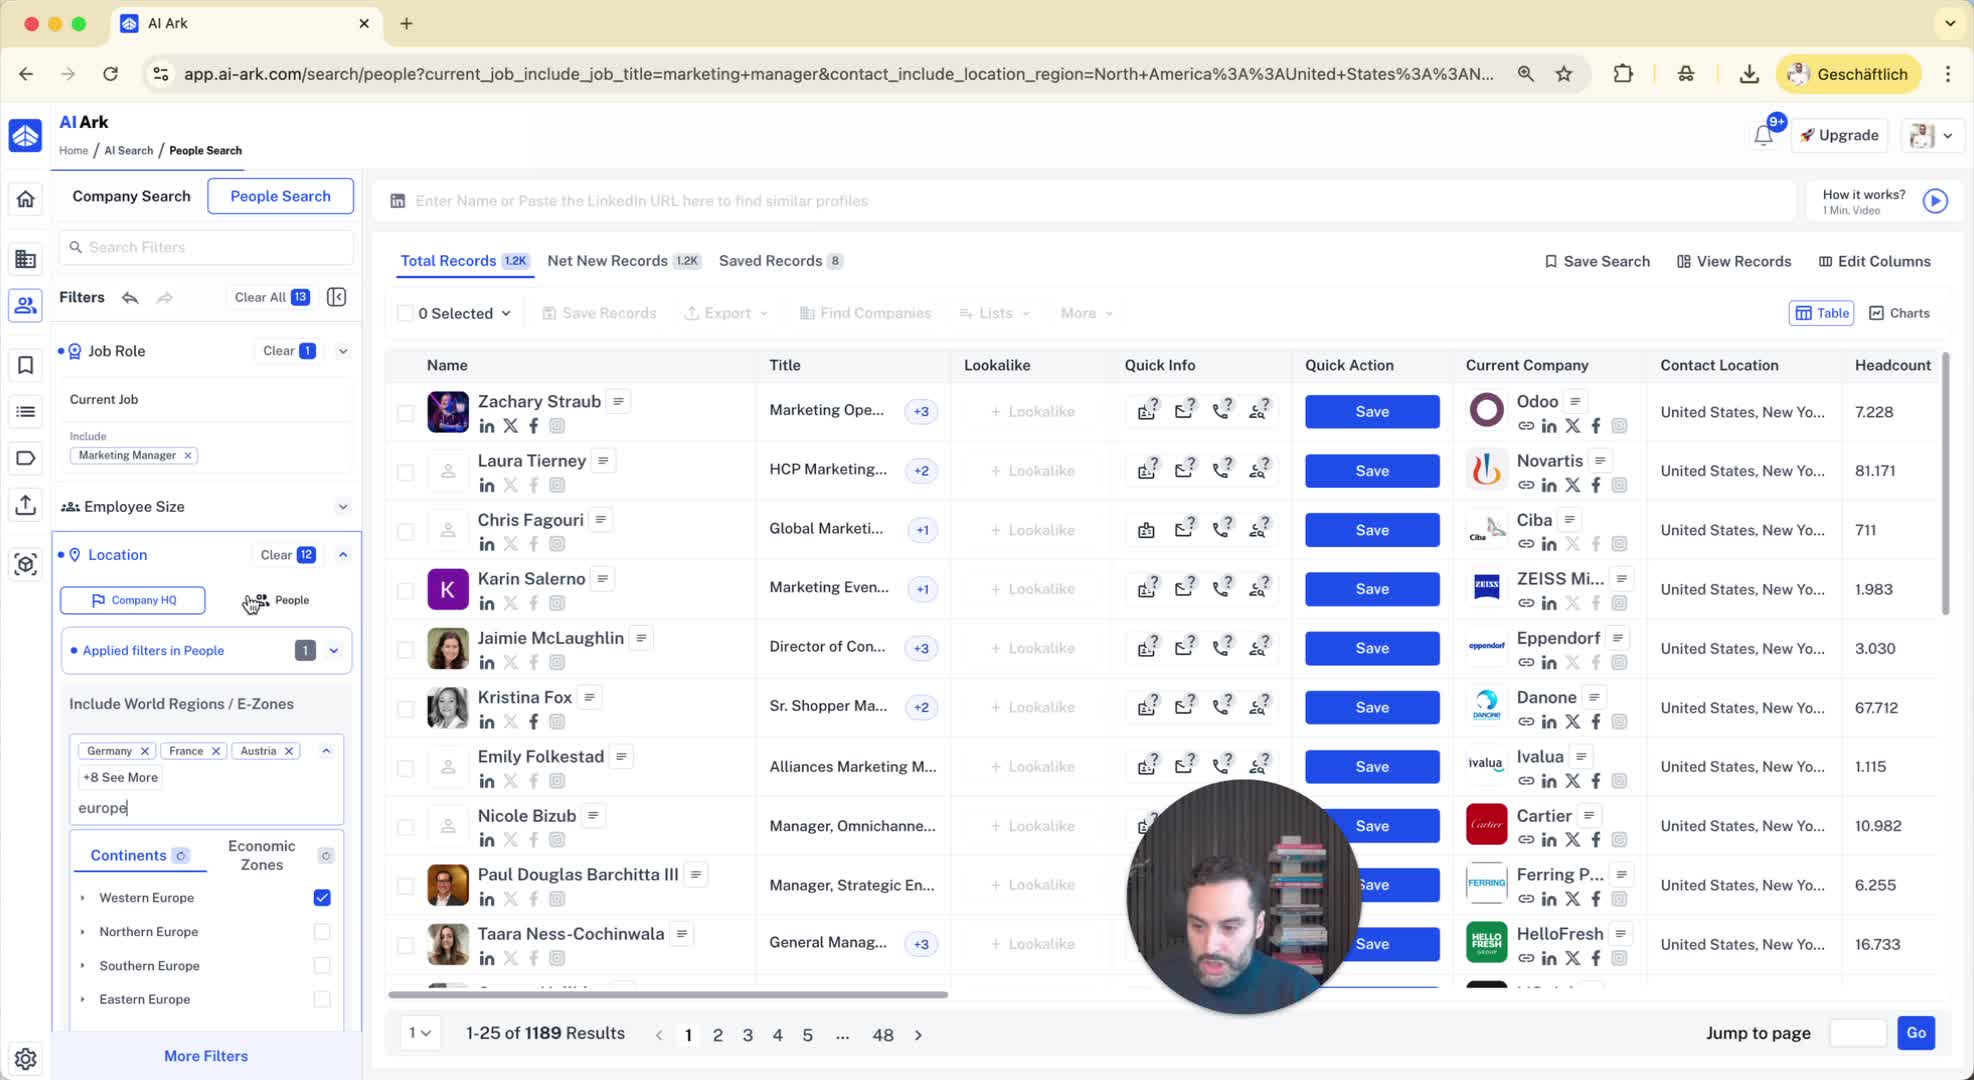Play the How it works video
The width and height of the screenshot is (1974, 1080).
coord(1935,201)
